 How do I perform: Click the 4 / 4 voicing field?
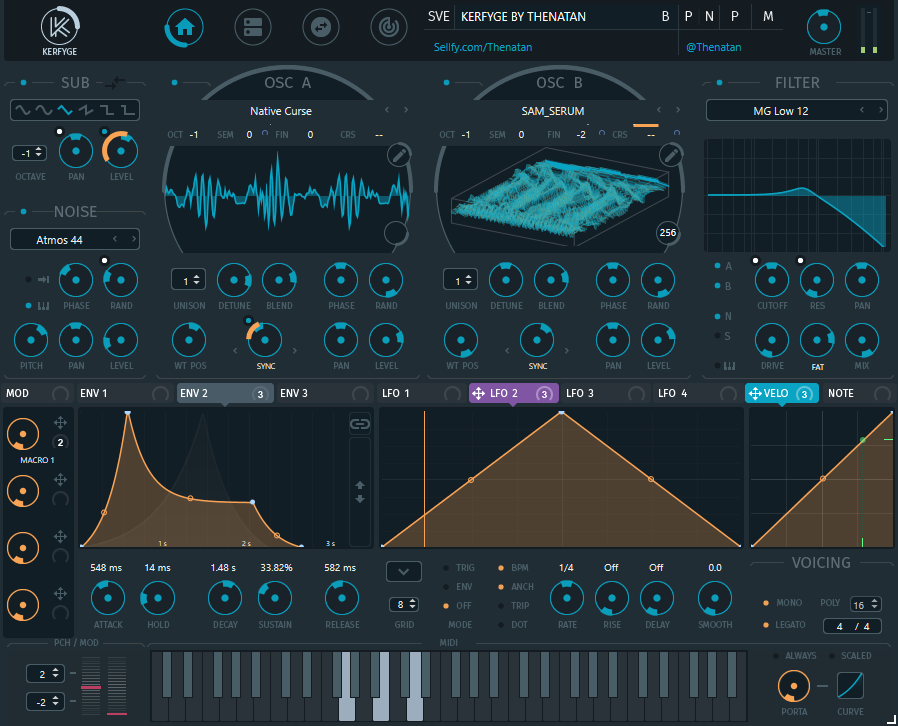tap(852, 626)
